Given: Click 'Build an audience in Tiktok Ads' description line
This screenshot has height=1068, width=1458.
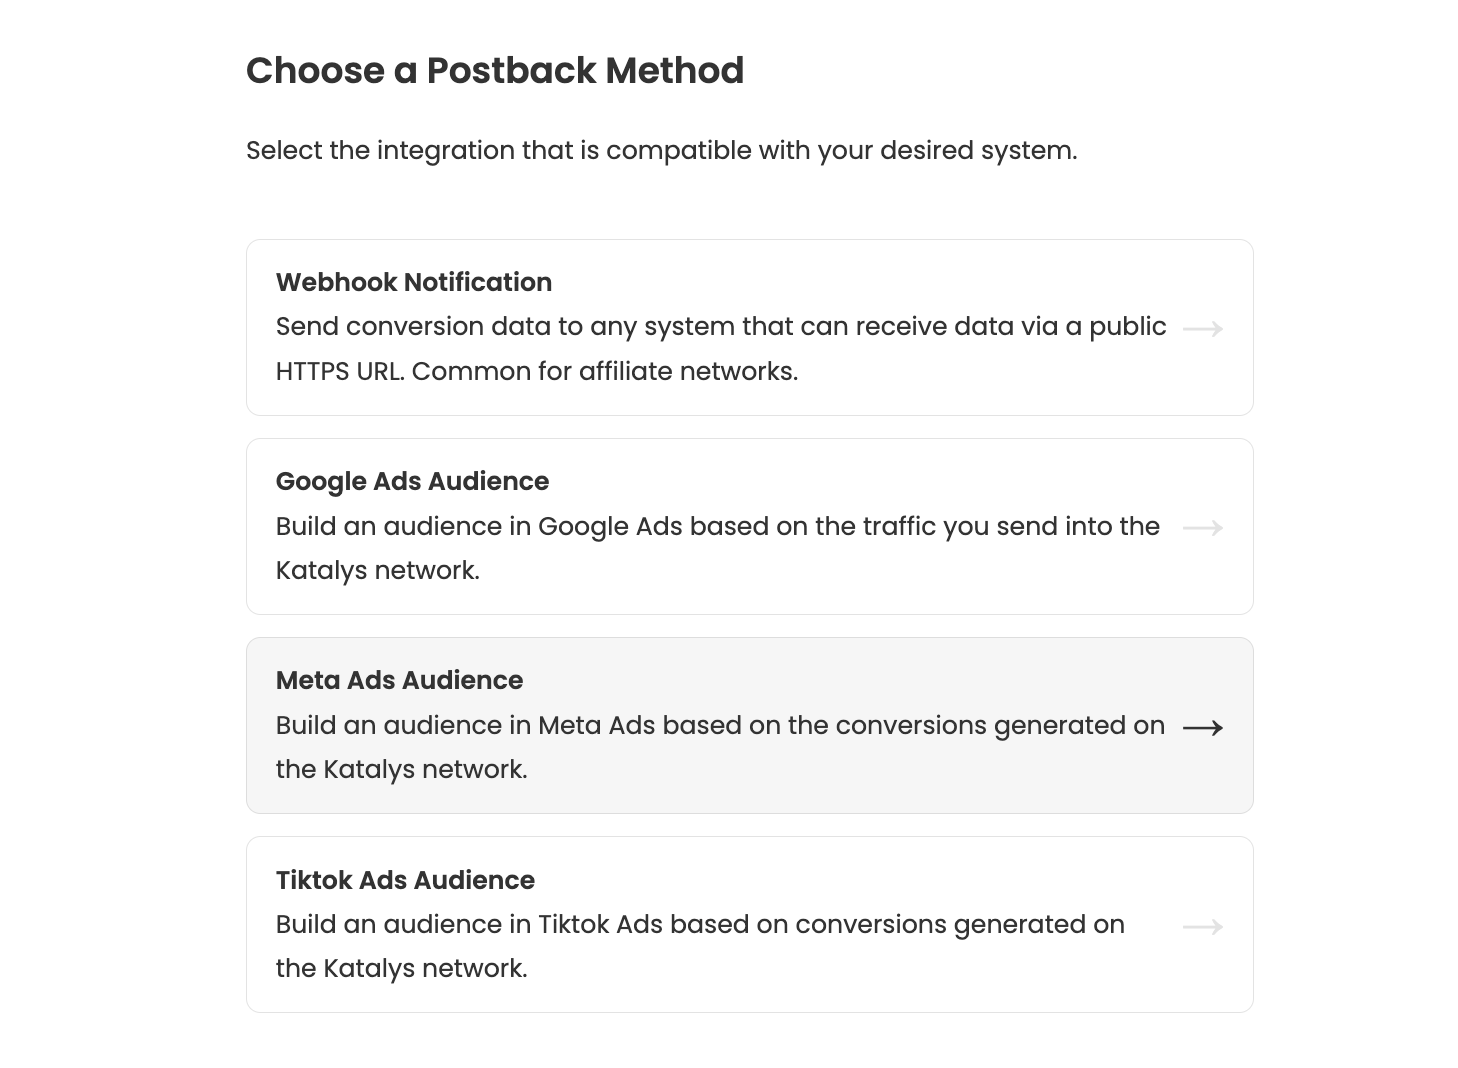Looking at the screenshot, I should [700, 924].
